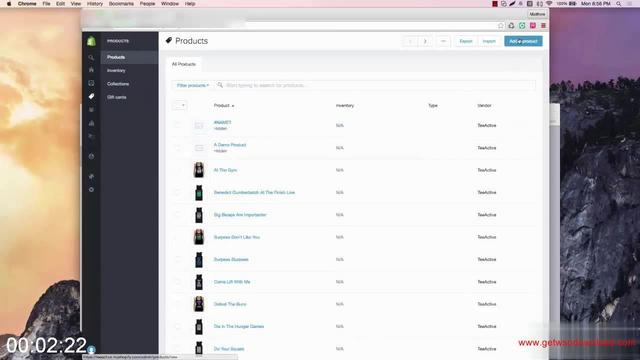Tick checkbox for Defeat The Burn row
The width and height of the screenshot is (640, 360).
177,304
